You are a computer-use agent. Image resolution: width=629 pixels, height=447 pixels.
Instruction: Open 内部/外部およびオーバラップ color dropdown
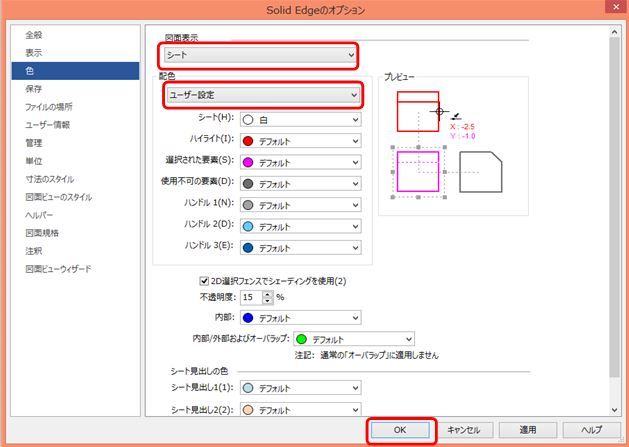354,339
